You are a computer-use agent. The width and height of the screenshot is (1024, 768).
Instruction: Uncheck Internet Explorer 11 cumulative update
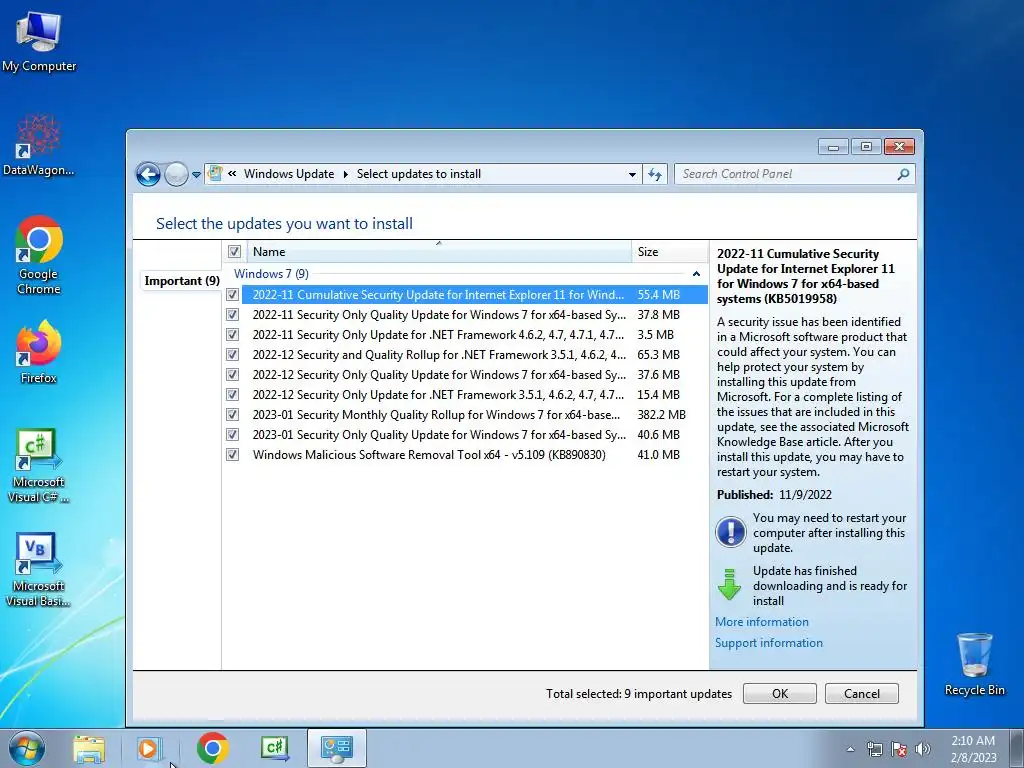tap(232, 295)
